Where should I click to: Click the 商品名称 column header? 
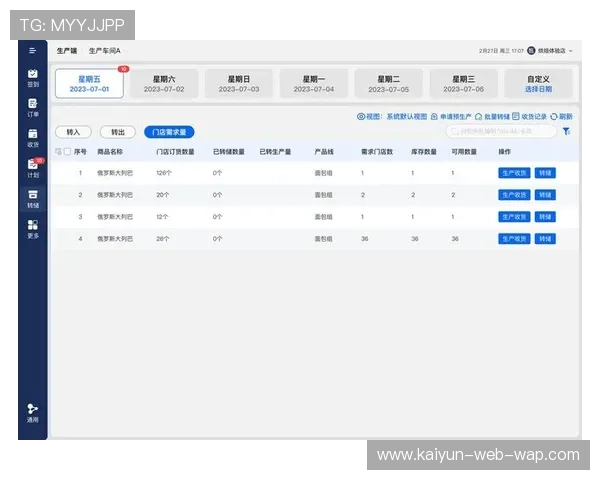(x=110, y=152)
